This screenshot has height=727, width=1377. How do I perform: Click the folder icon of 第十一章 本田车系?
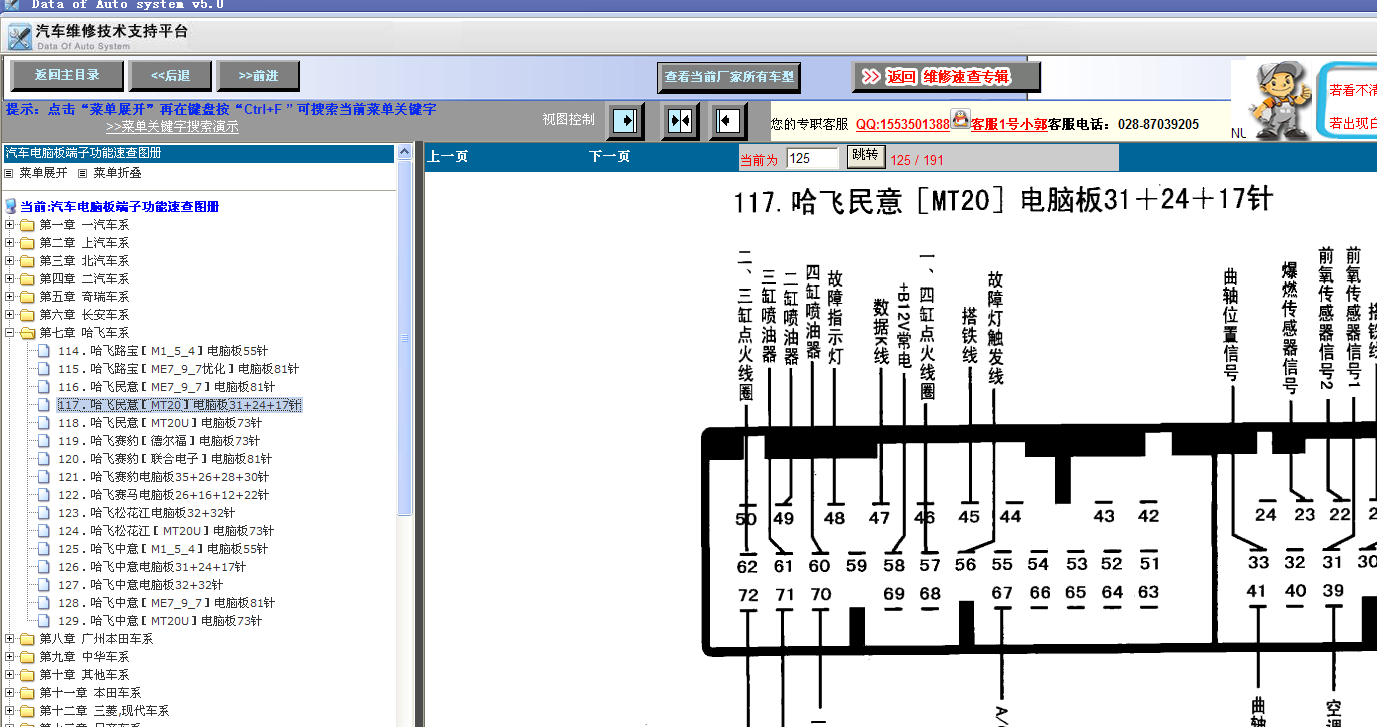coord(27,693)
